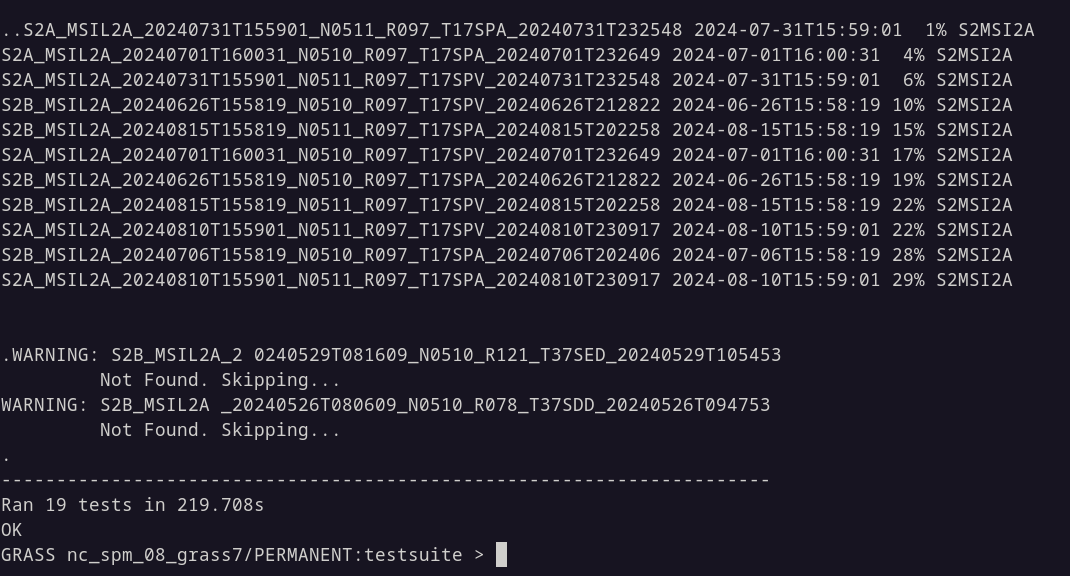Click the 17% cloud cover value
Viewport: 1070px width, 576px height.
pos(908,155)
